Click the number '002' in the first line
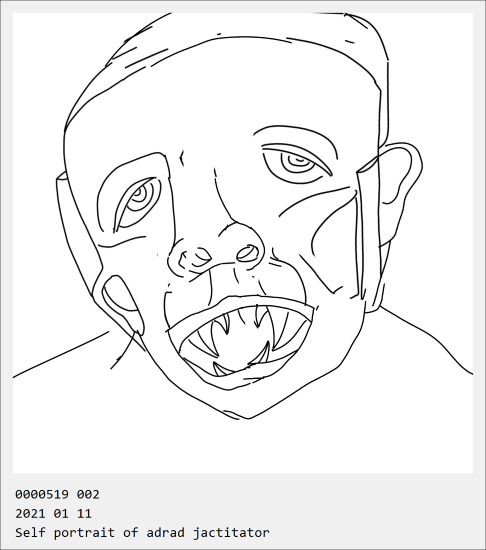This screenshot has width=486, height=550. [x=88, y=495]
